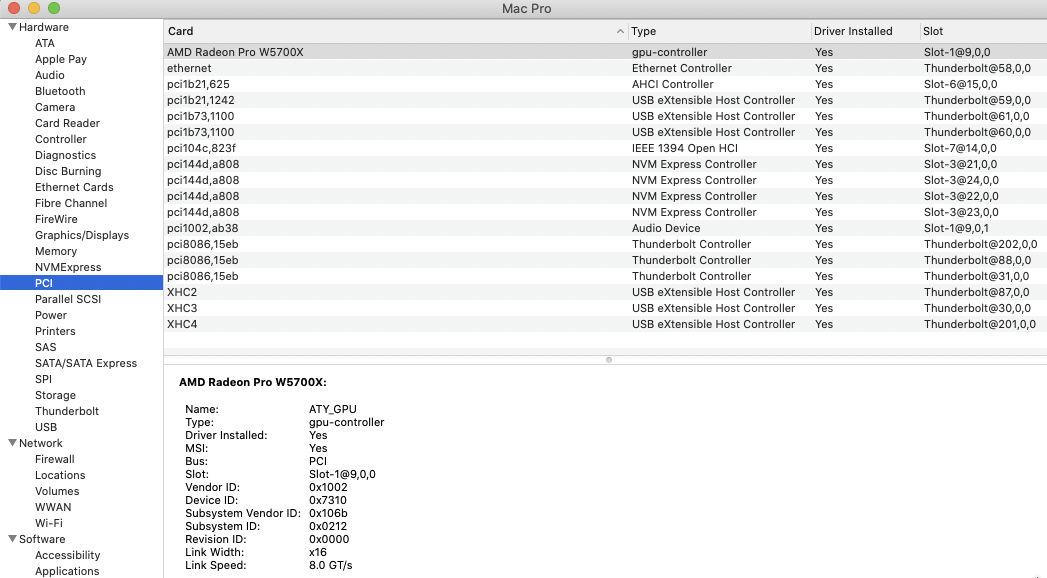This screenshot has width=1047, height=578.
Task: Select Apple Pay in the sidebar
Action: point(61,59)
